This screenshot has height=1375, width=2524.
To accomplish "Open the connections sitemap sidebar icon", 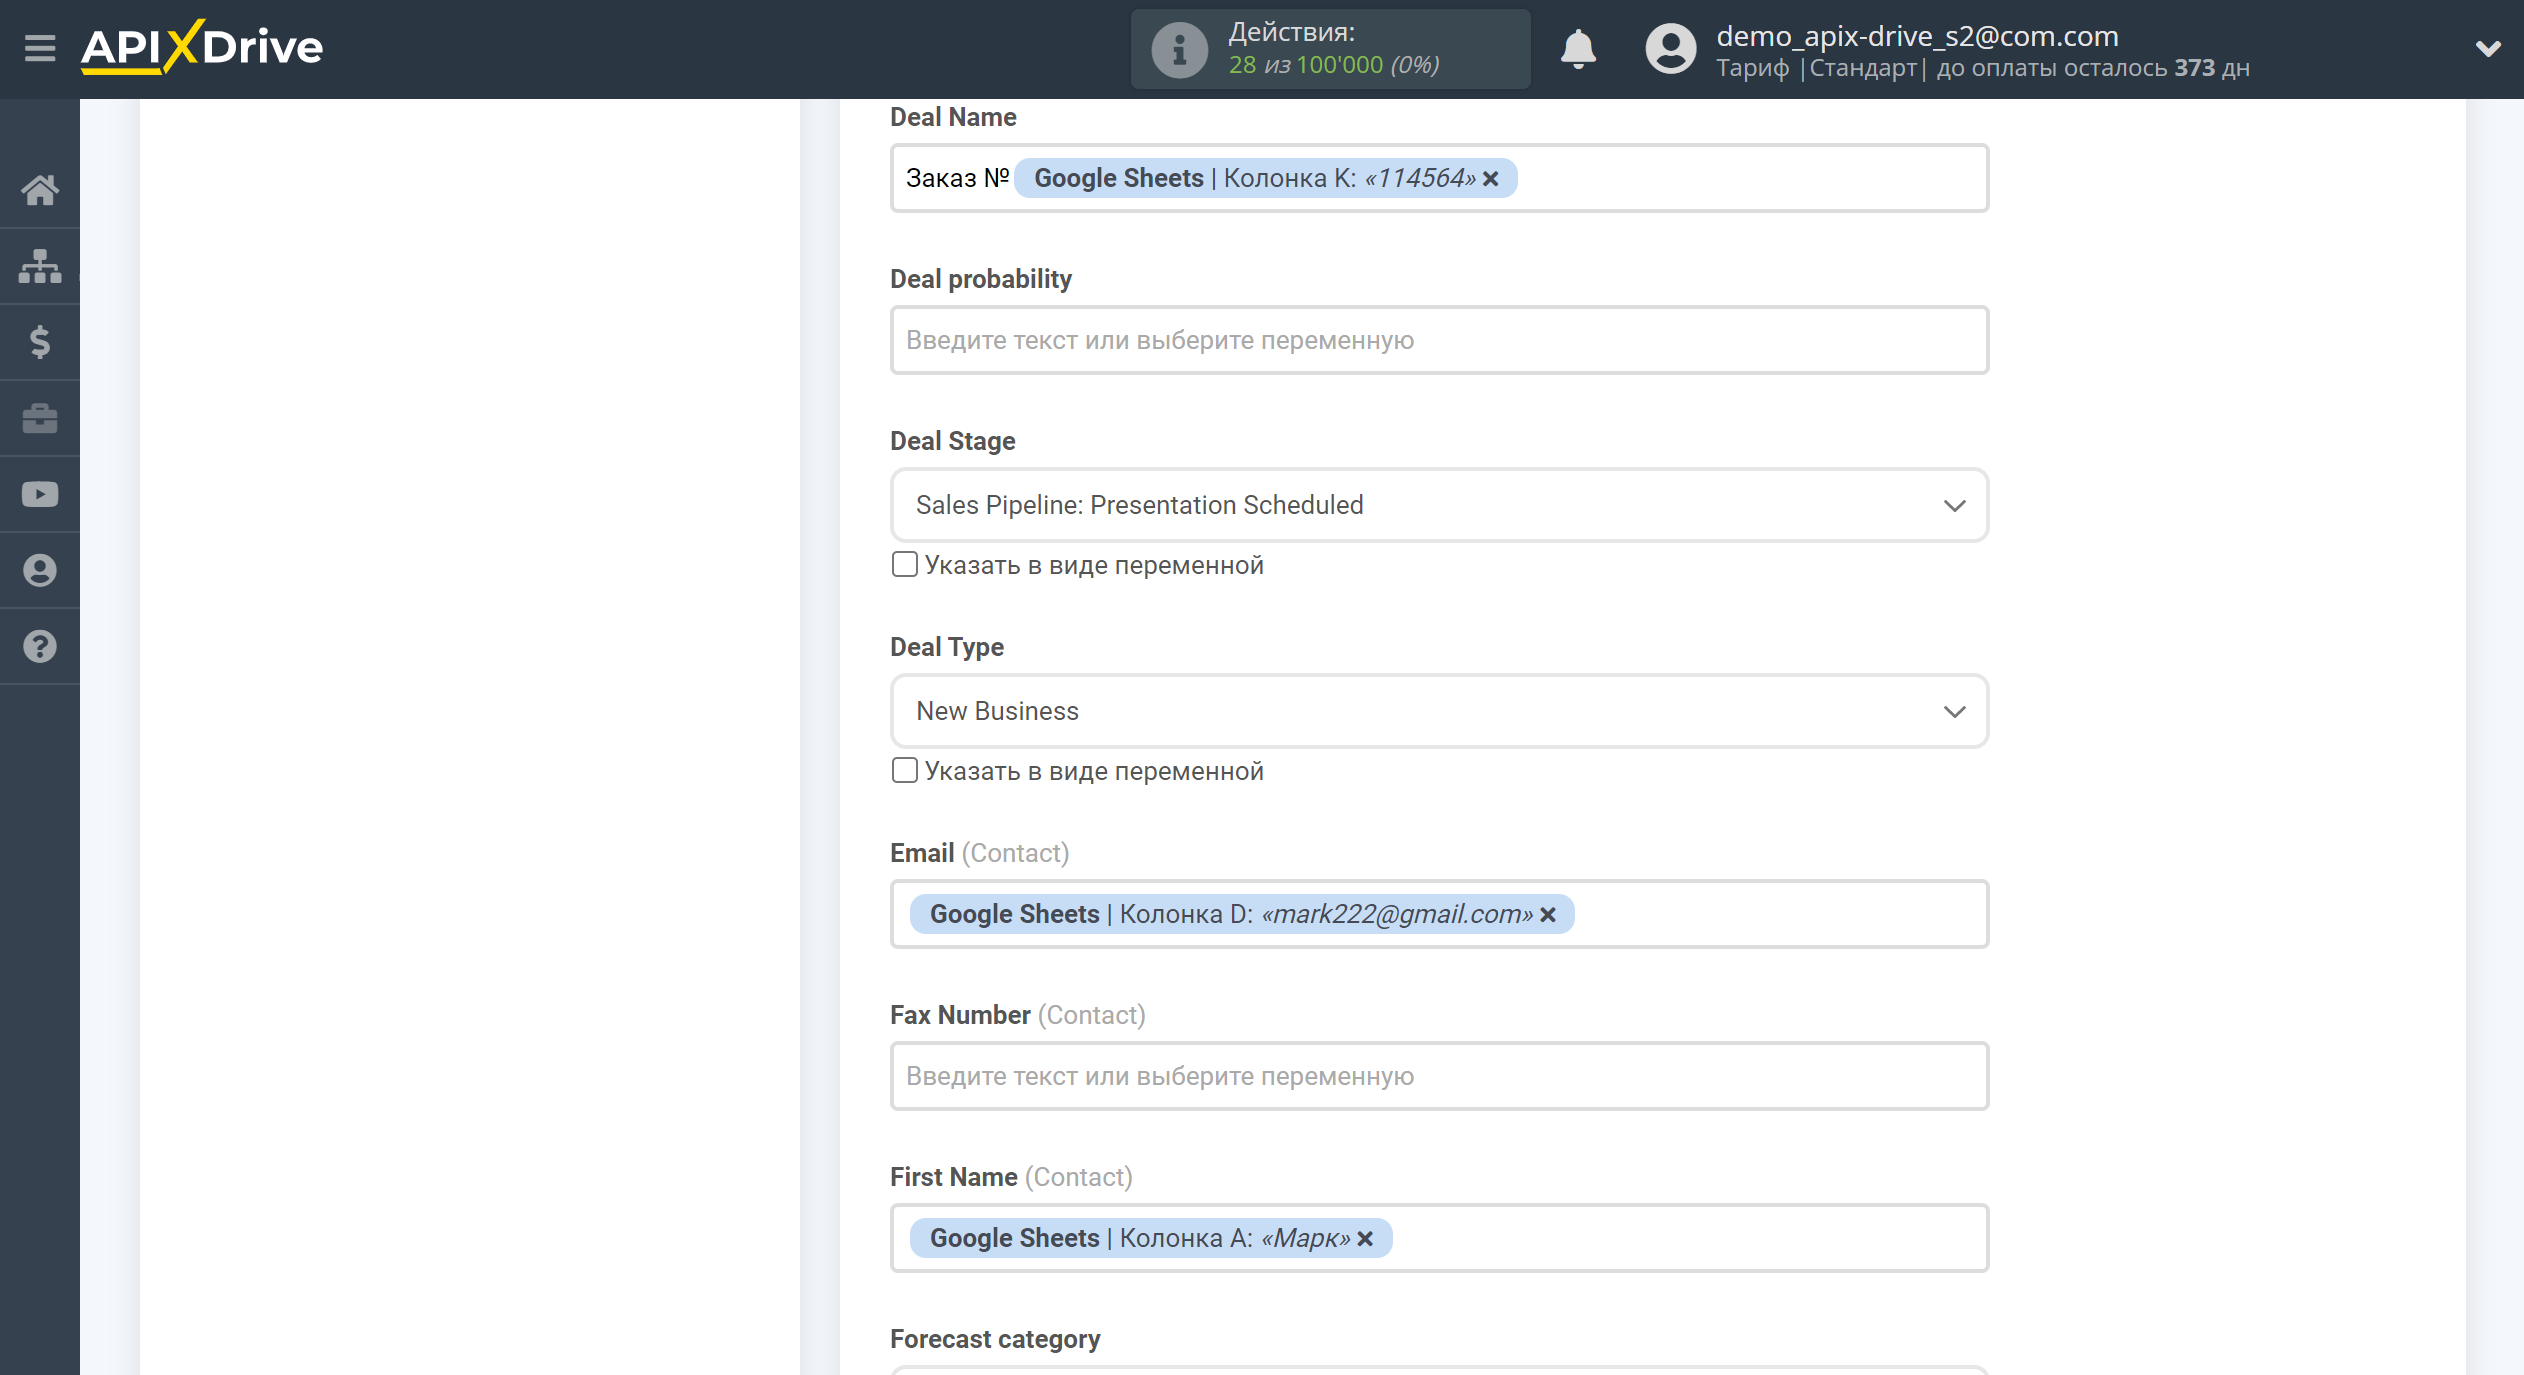I will [x=40, y=266].
